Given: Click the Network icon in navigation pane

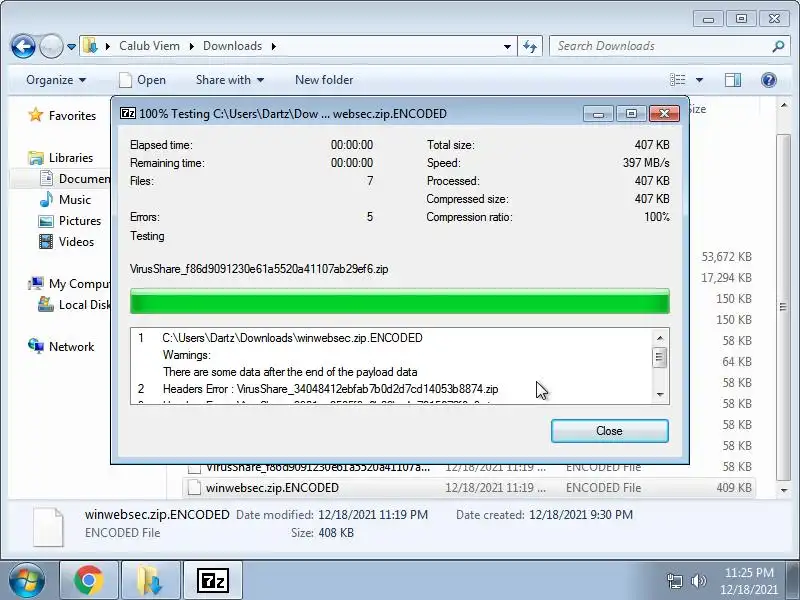Looking at the screenshot, I should tap(36, 346).
